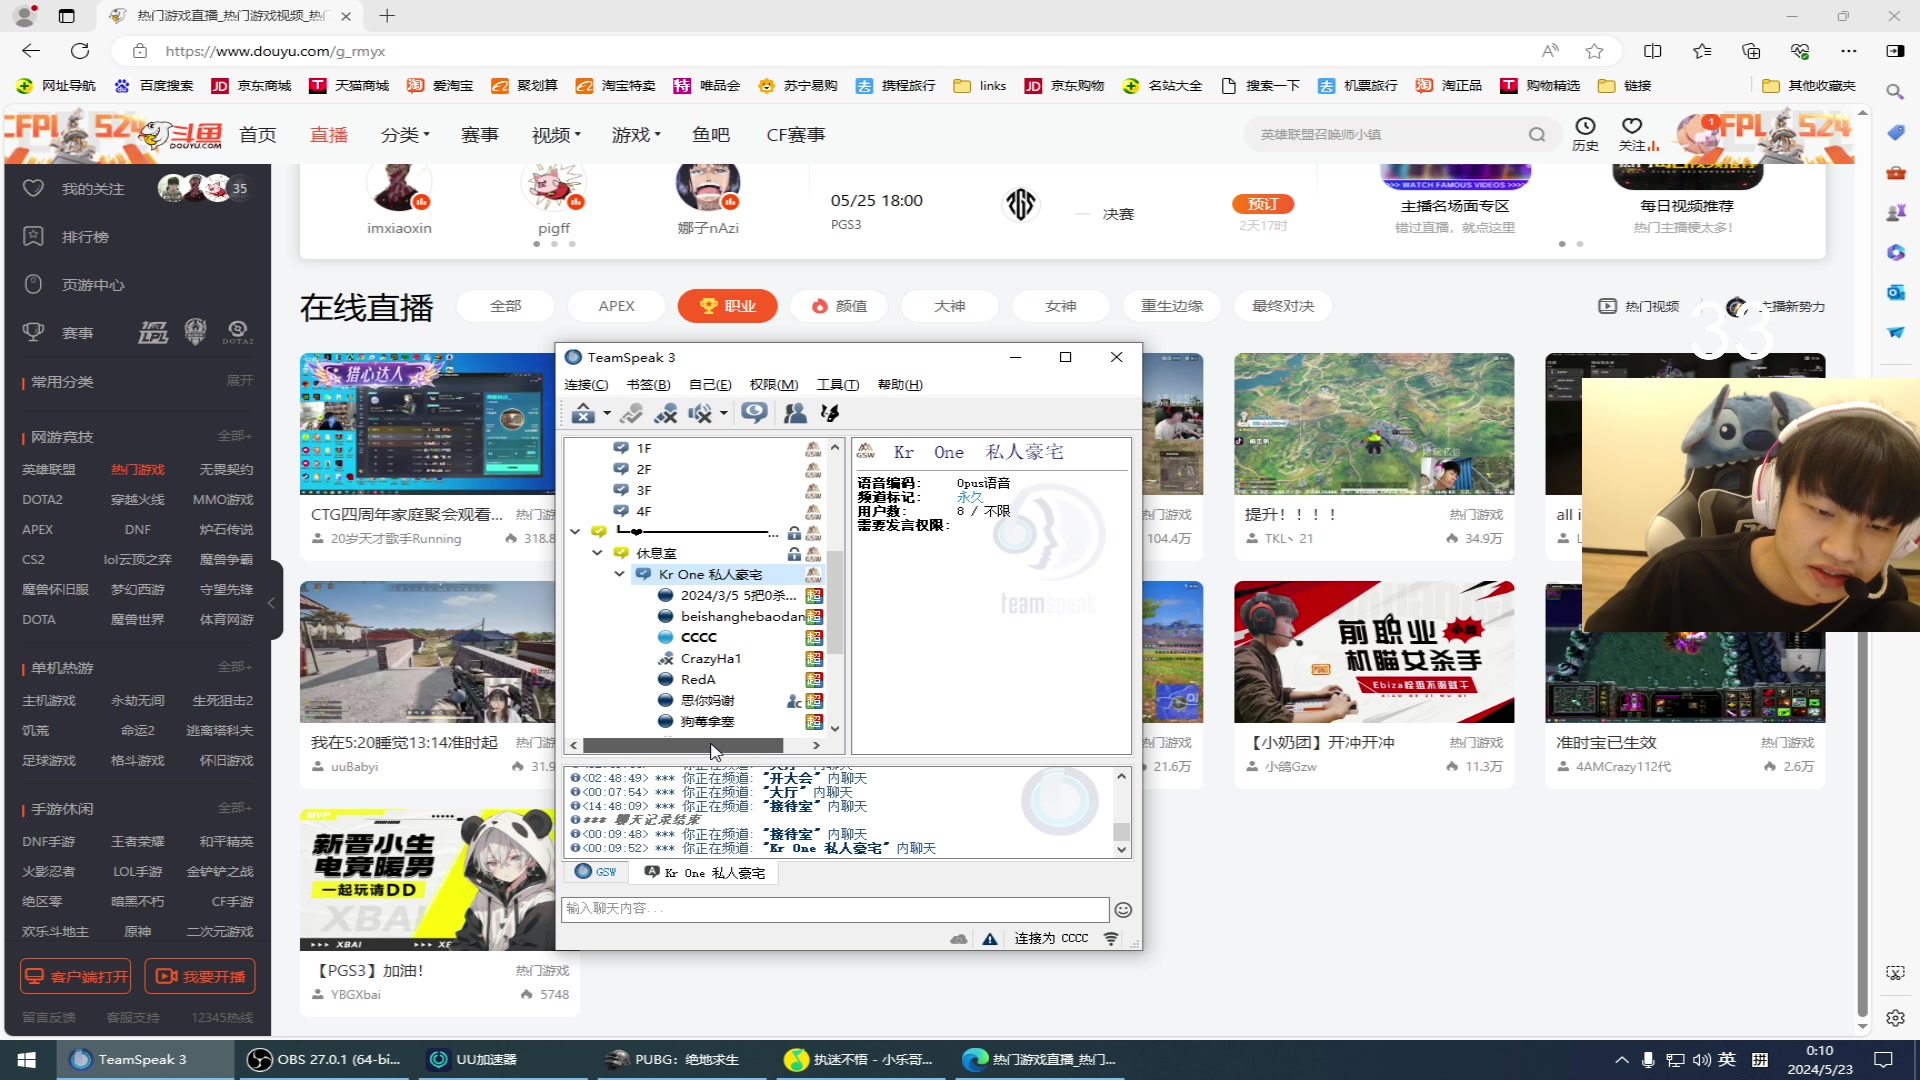The height and width of the screenshot is (1080, 1920).
Task: Click the connection quality wifi icon
Action: (x=1111, y=939)
